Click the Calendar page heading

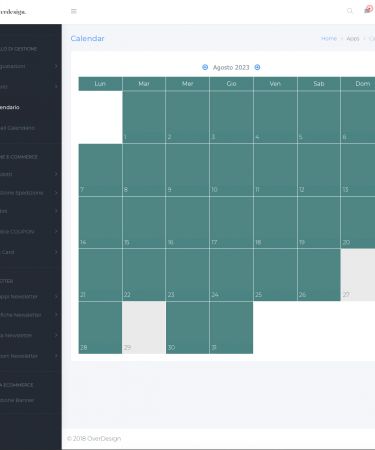[87, 38]
